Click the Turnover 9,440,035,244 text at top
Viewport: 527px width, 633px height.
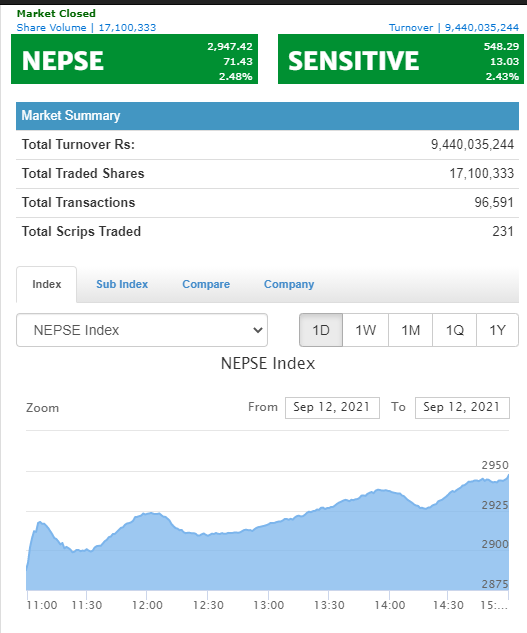tap(454, 27)
